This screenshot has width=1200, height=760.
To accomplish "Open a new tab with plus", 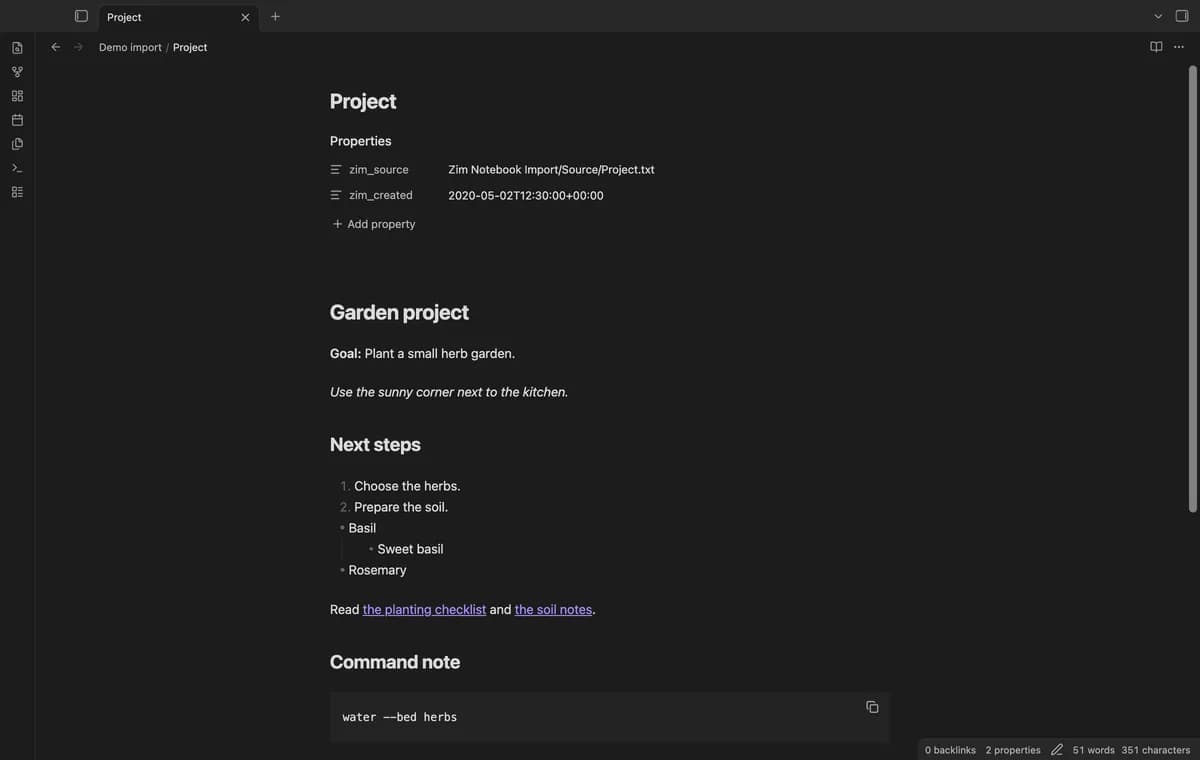I will click(275, 16).
